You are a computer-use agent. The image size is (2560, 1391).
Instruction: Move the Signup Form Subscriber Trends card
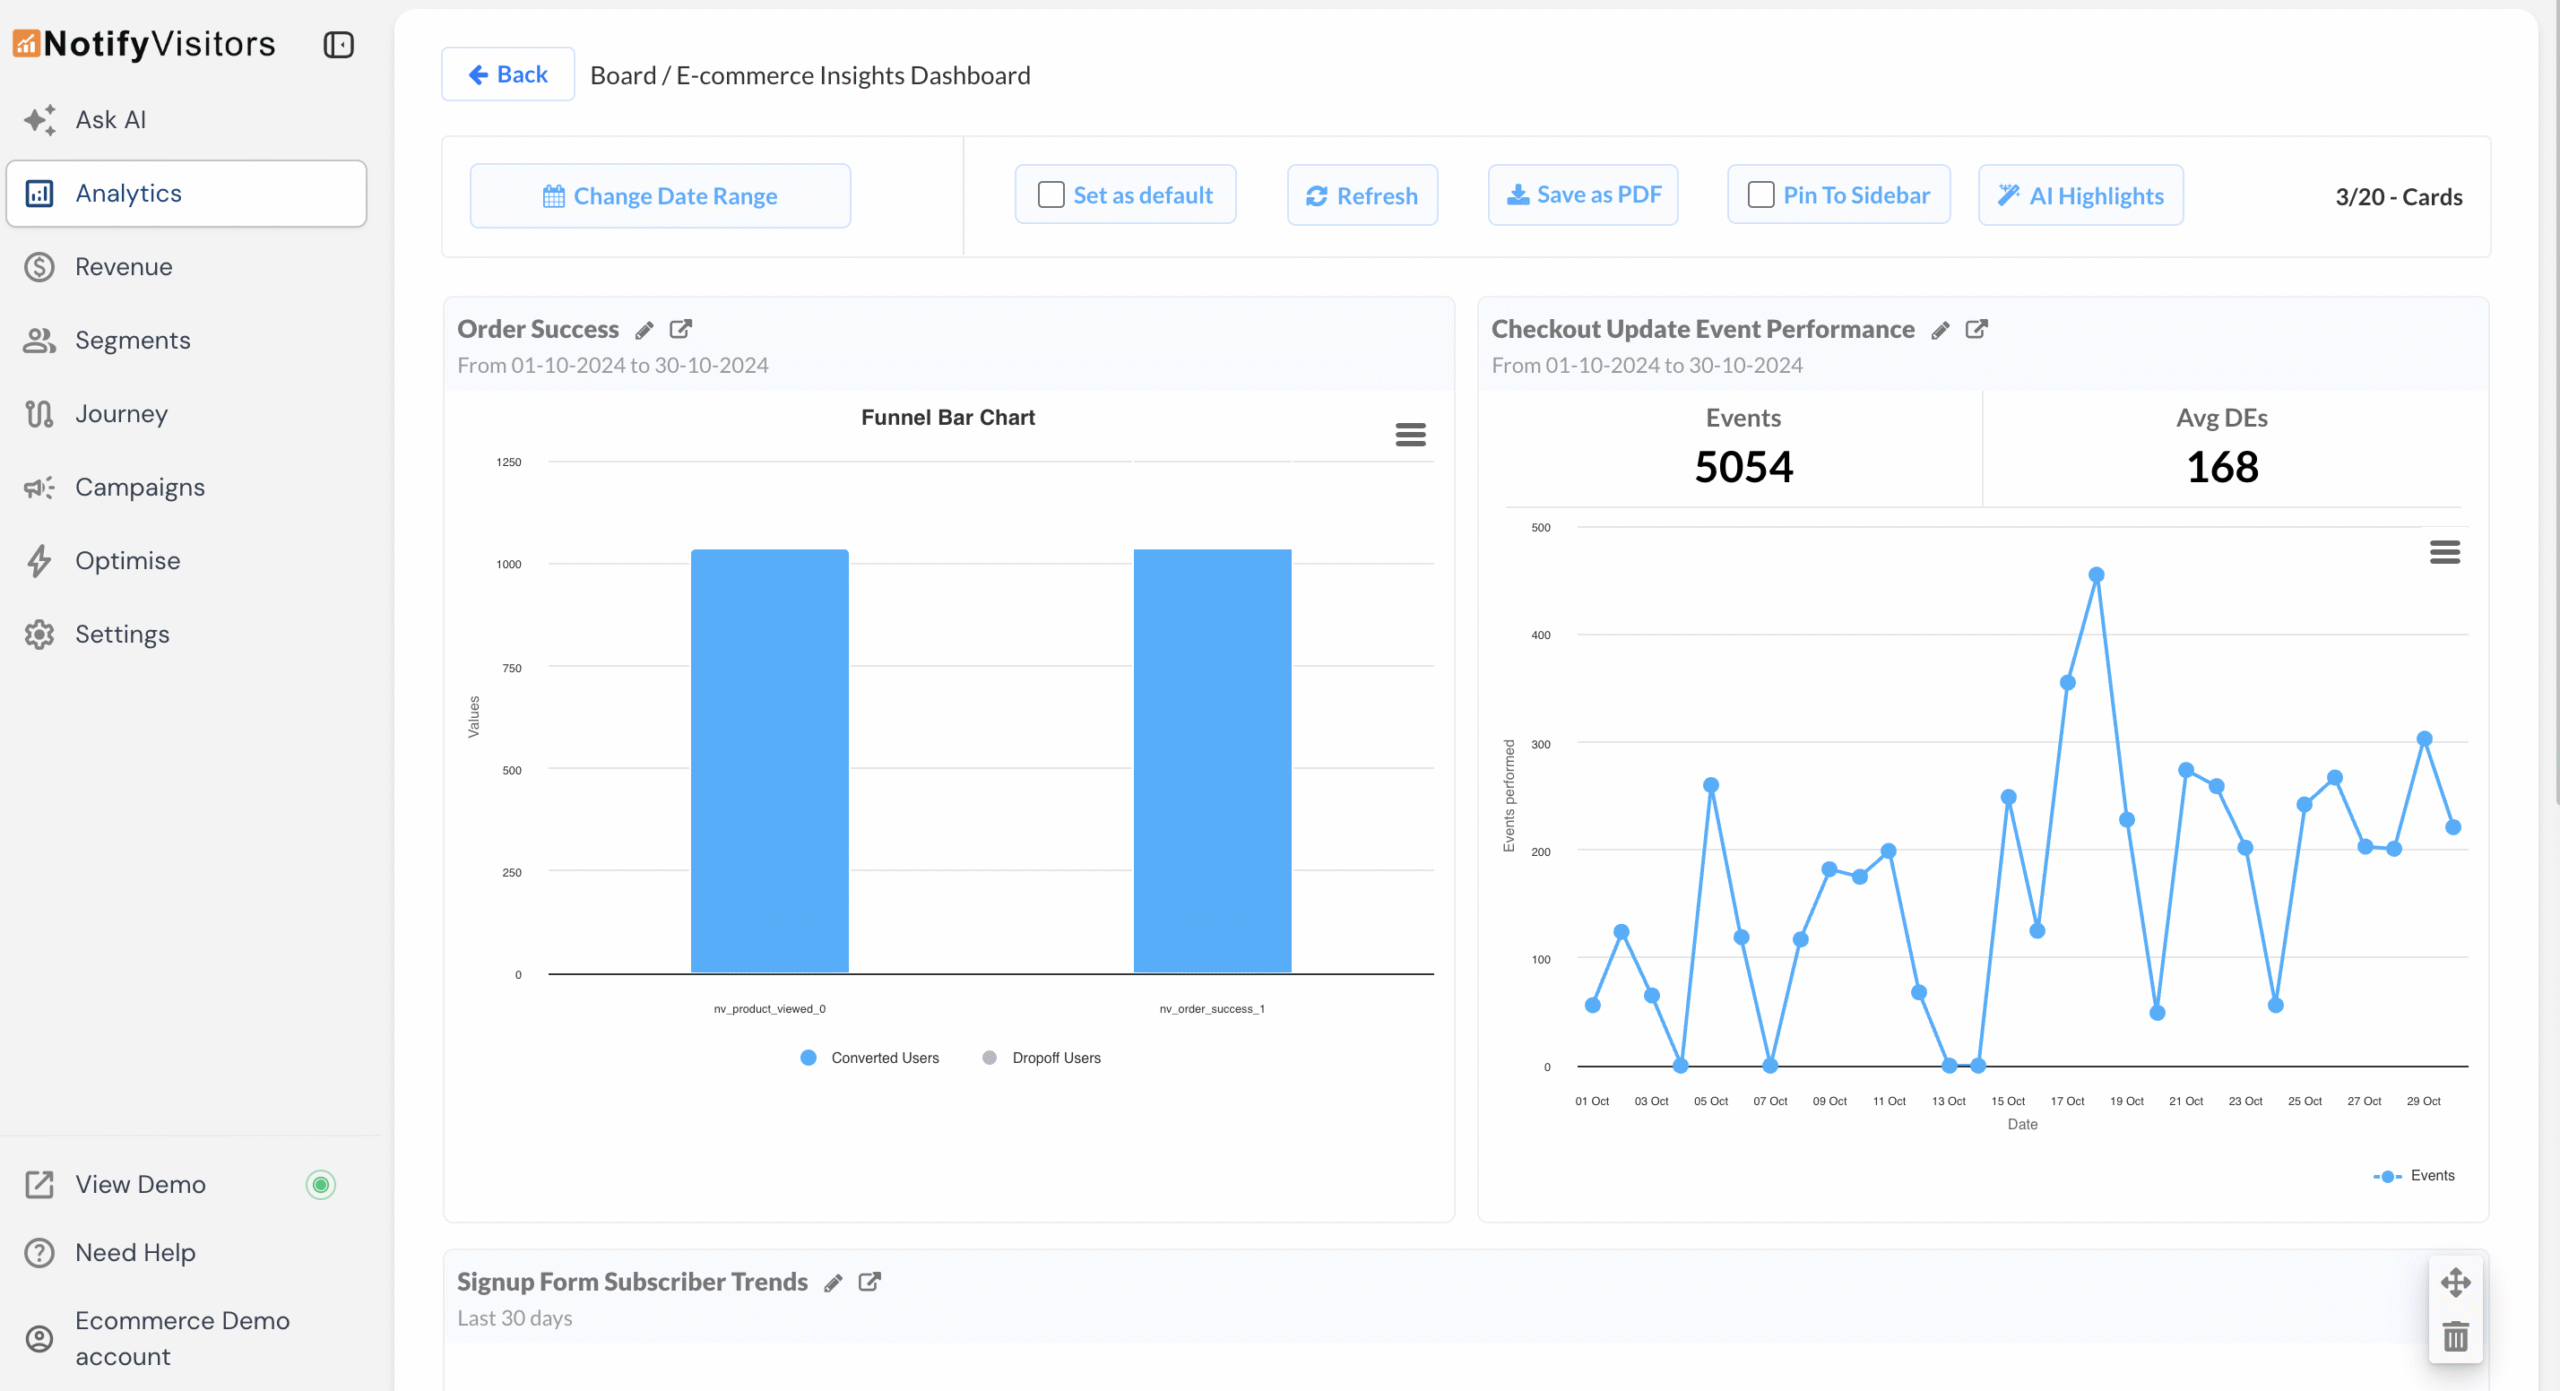(x=2455, y=1281)
